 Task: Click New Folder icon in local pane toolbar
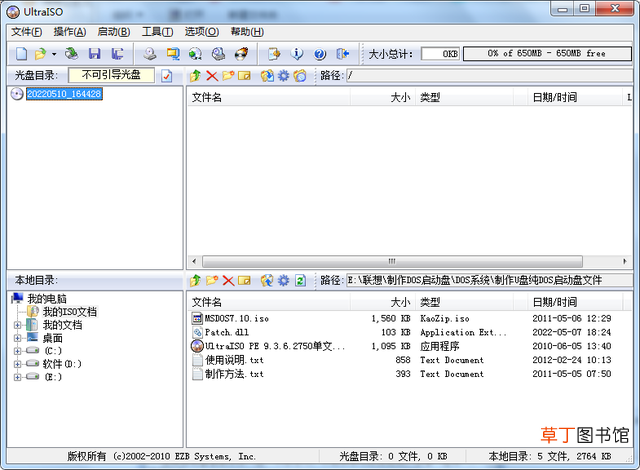[212, 280]
